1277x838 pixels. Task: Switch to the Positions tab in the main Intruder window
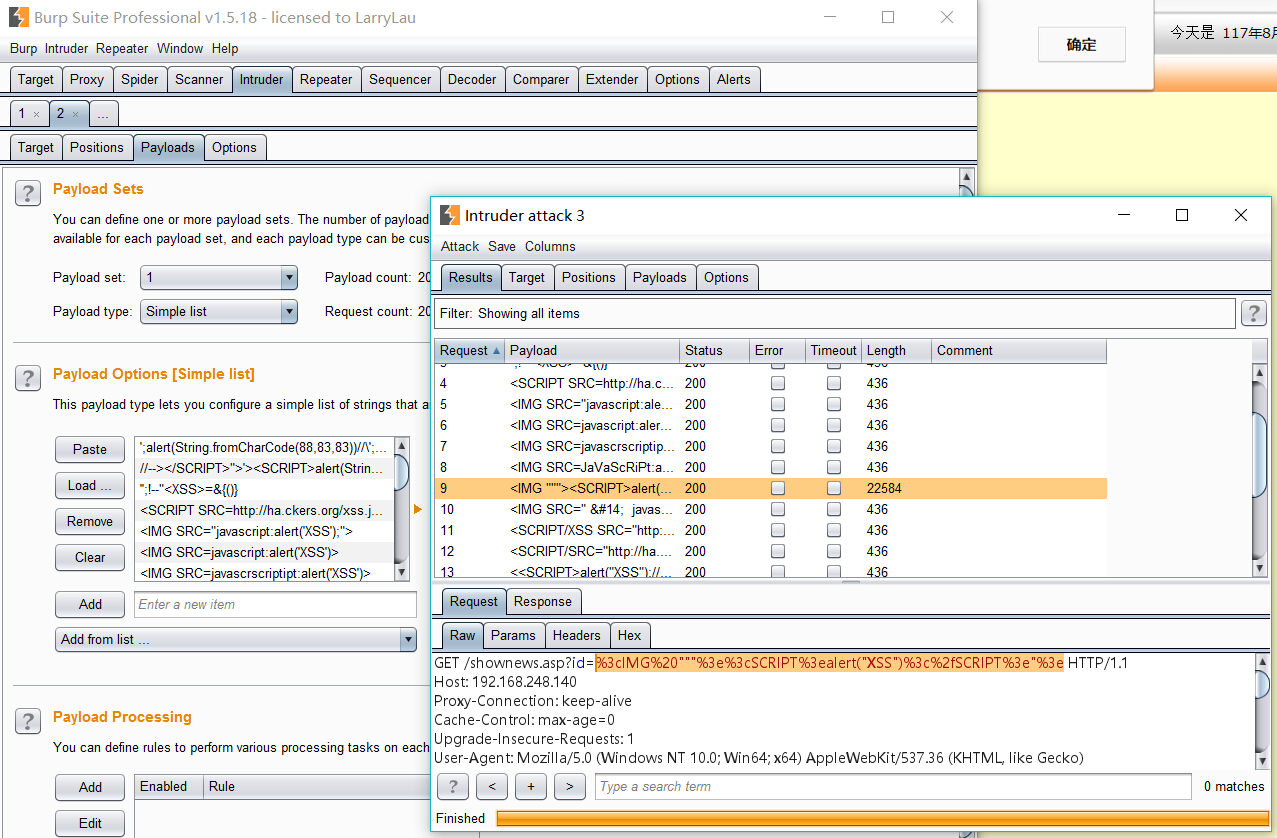tap(97, 147)
